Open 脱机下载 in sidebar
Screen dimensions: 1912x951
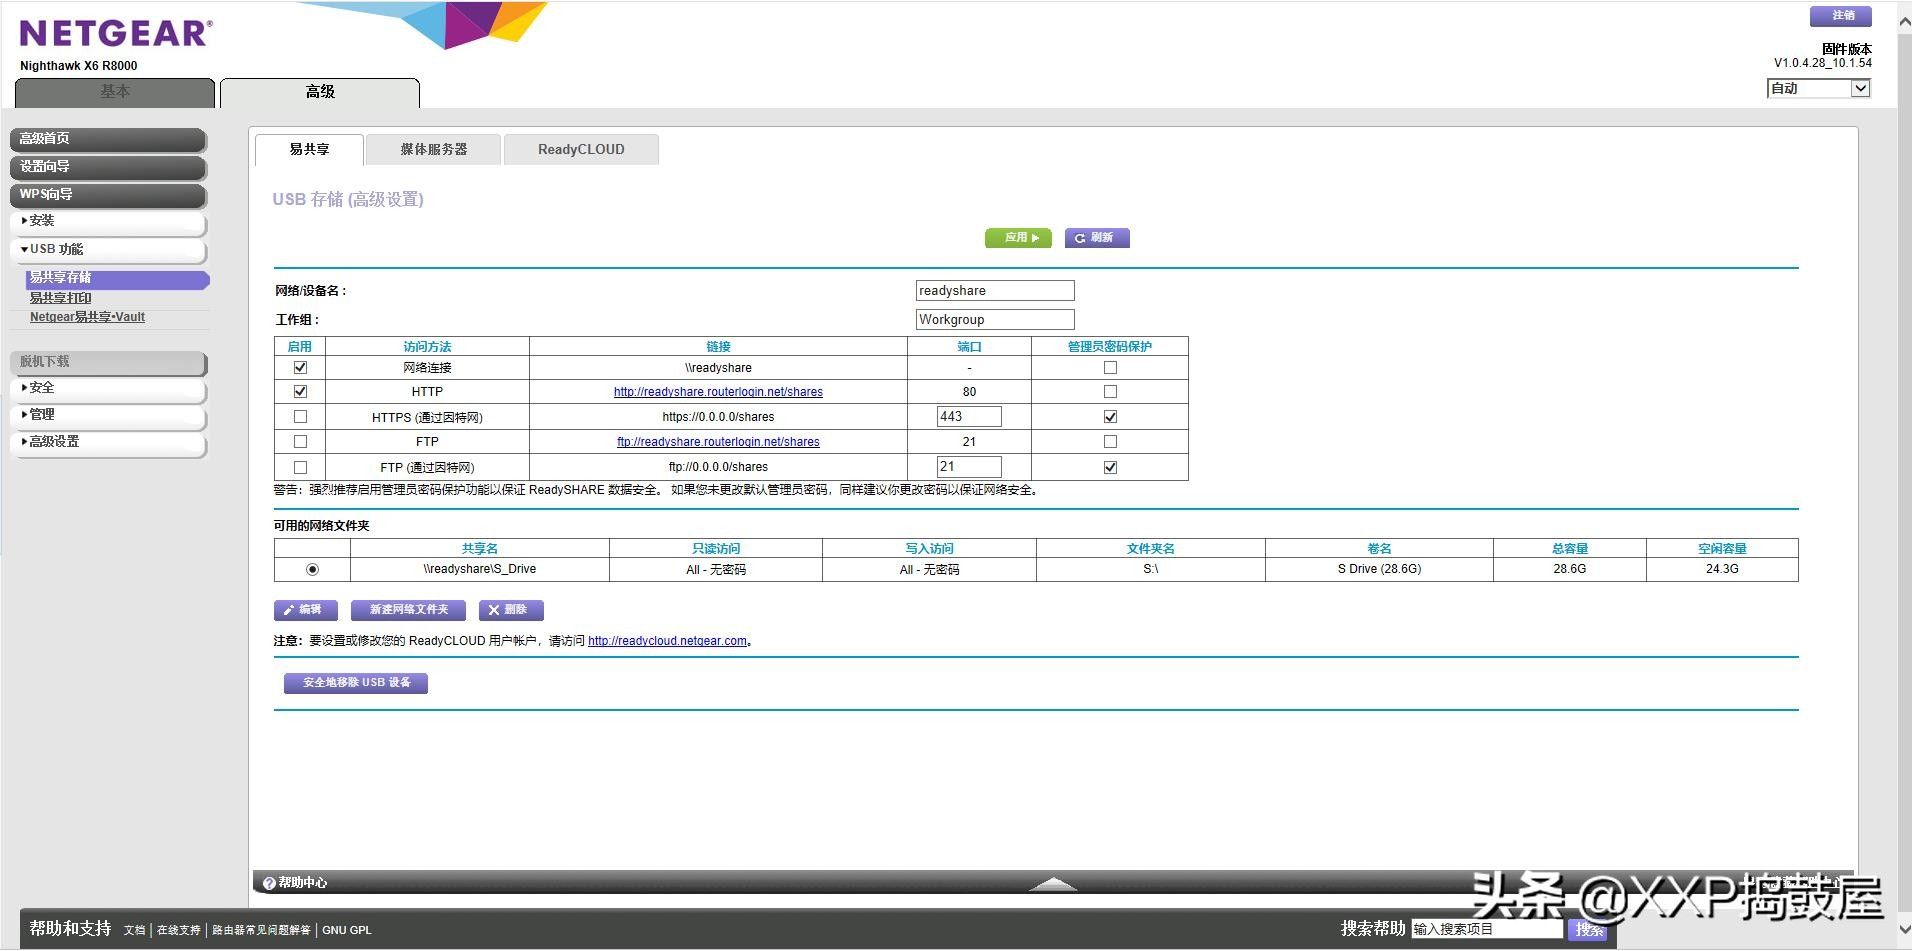(108, 362)
